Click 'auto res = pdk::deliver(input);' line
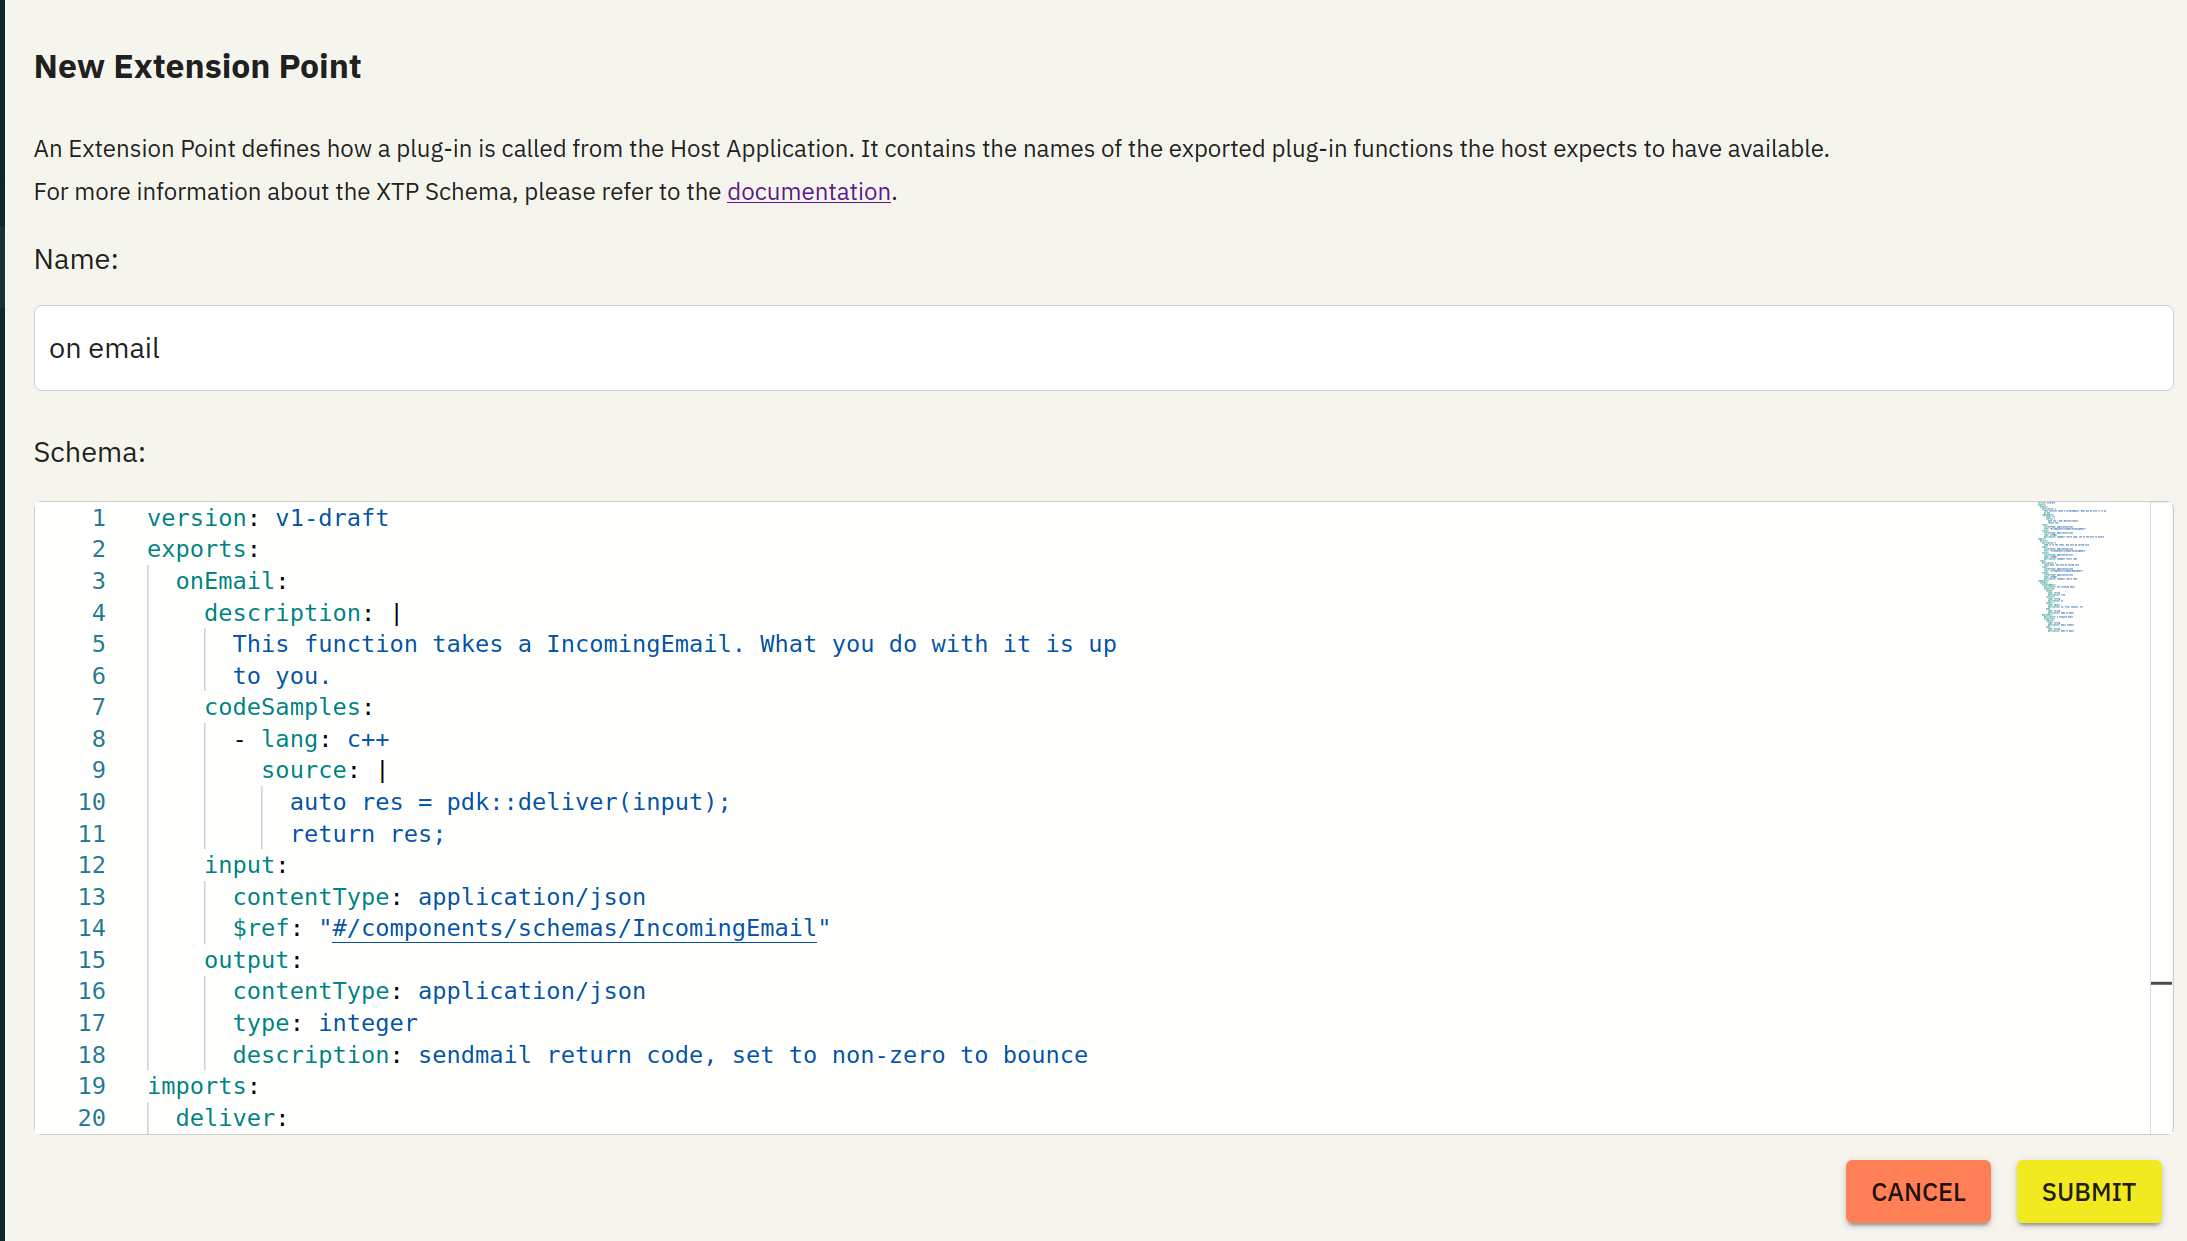Viewport: 2187px width, 1241px height. pyautogui.click(x=510, y=802)
